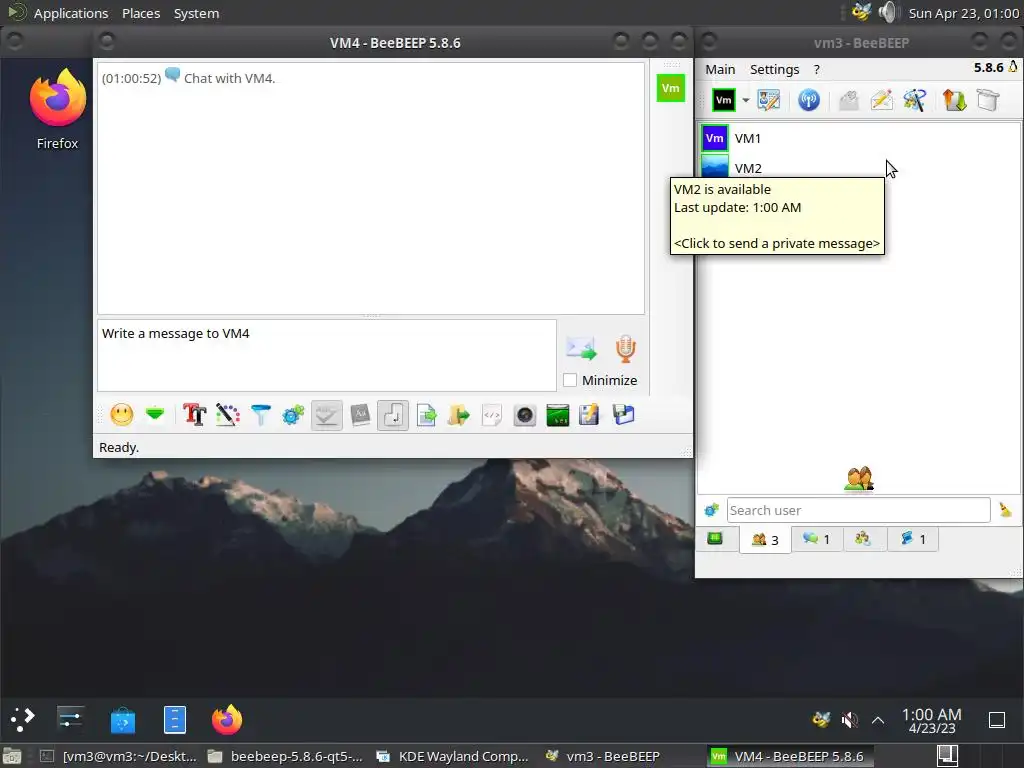This screenshot has width=1024, height=768.
Task: Click the send folder arrow icon
Action: click(x=459, y=415)
